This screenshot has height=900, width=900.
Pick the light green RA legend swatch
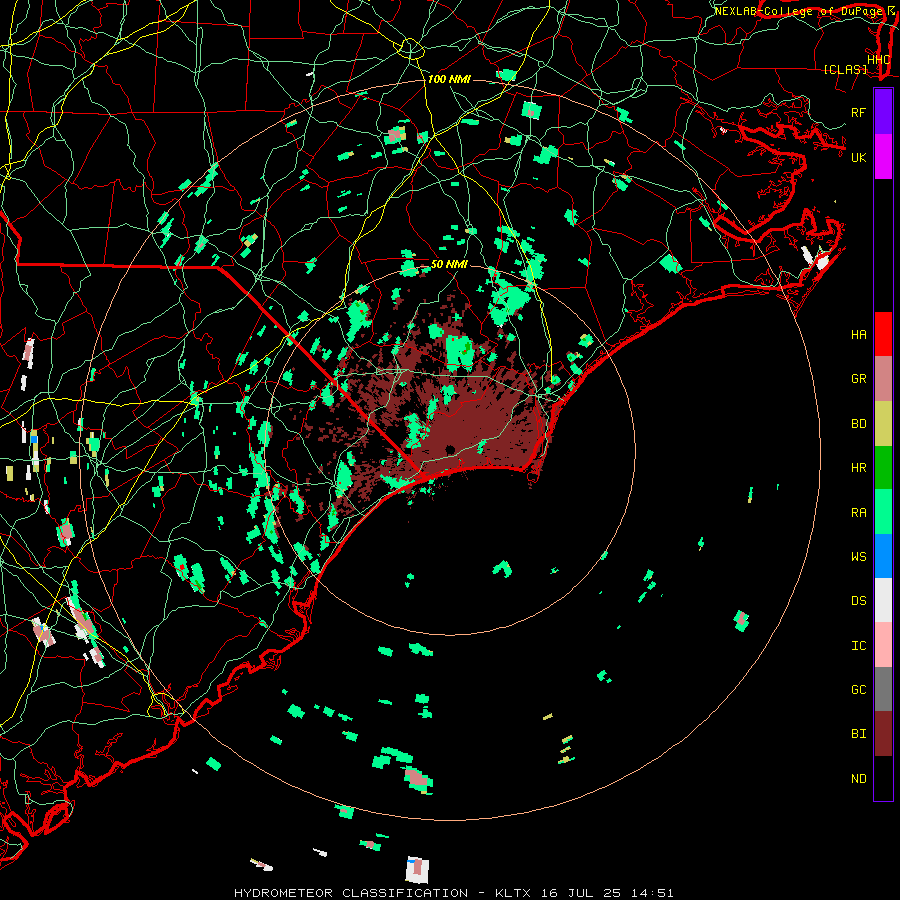click(x=883, y=512)
